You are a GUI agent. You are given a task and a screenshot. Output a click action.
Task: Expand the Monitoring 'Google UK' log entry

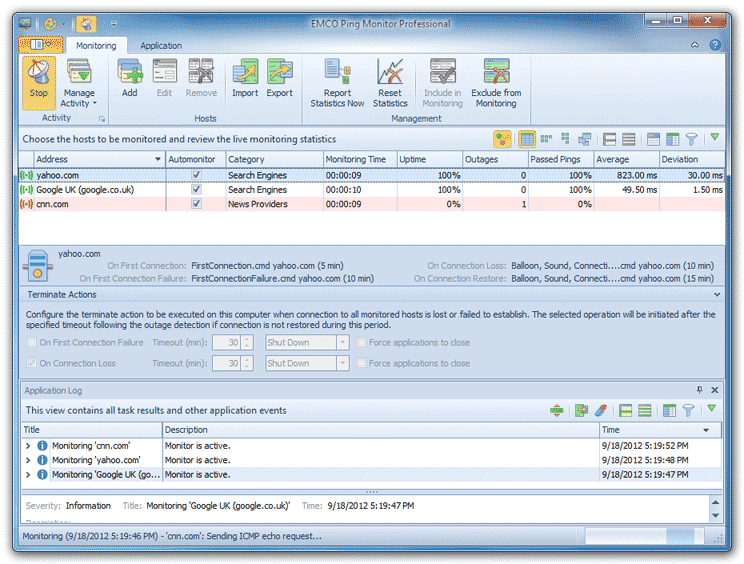[x=28, y=474]
